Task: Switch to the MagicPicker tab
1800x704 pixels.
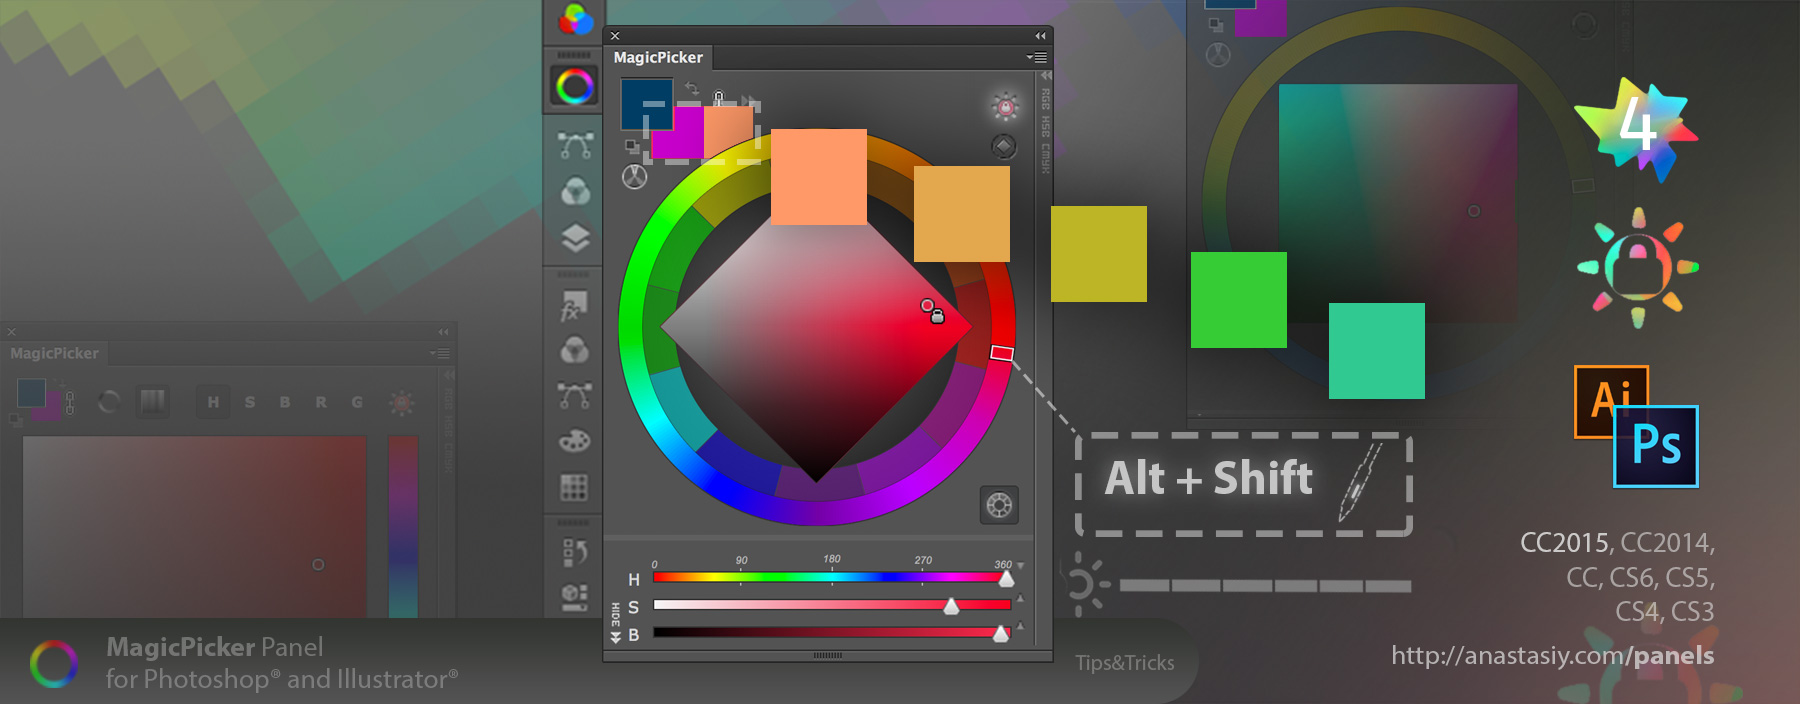Action: (x=658, y=58)
